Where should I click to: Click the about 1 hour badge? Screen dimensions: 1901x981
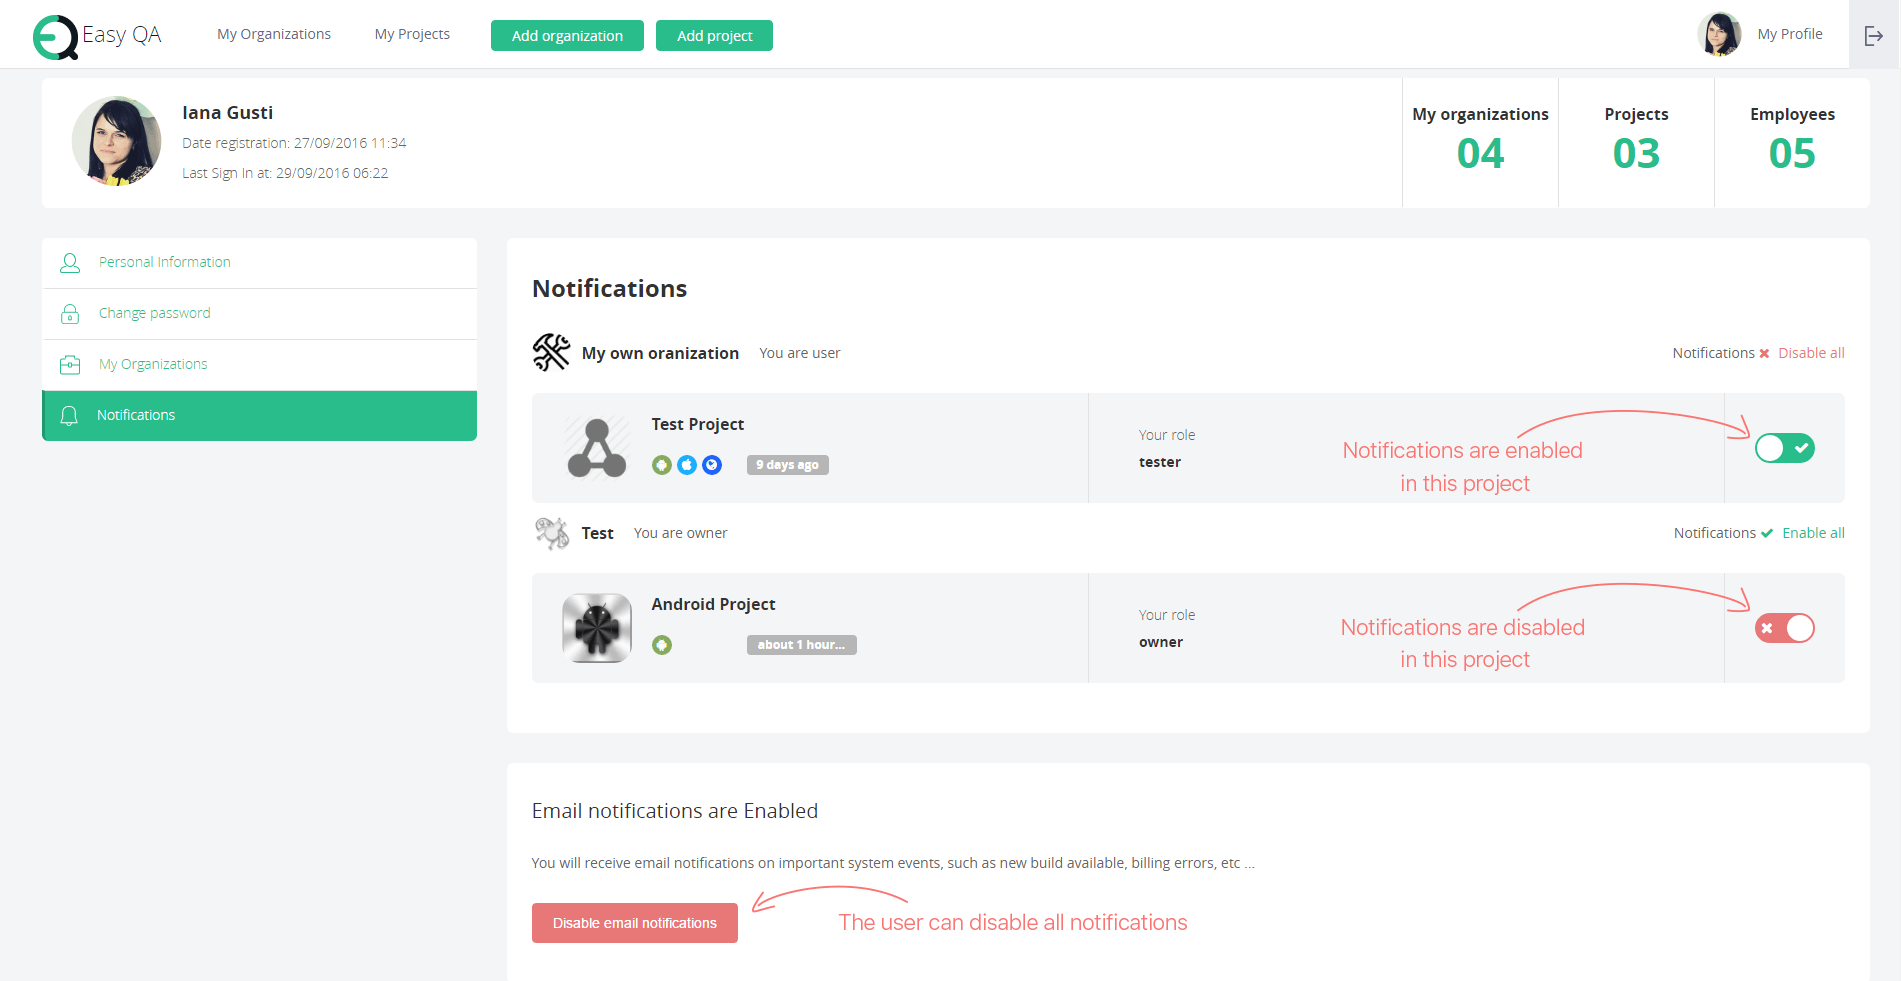(802, 645)
